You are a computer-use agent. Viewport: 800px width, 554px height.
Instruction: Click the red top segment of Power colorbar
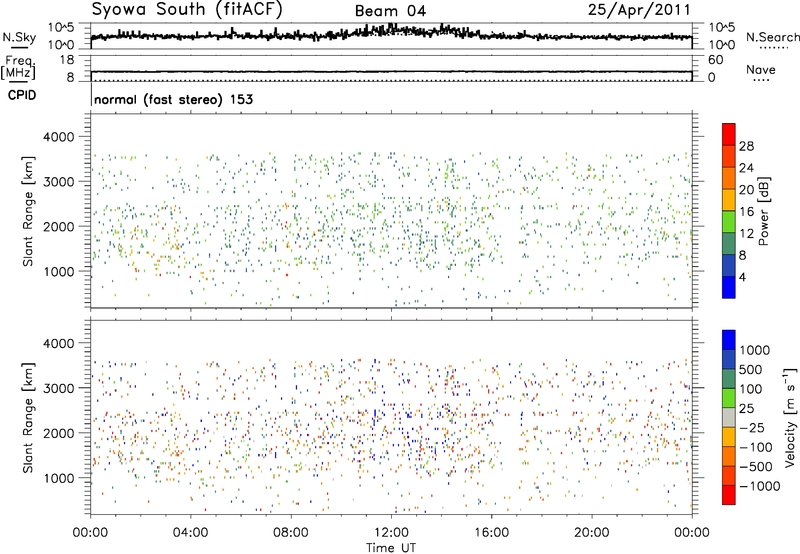click(x=729, y=134)
